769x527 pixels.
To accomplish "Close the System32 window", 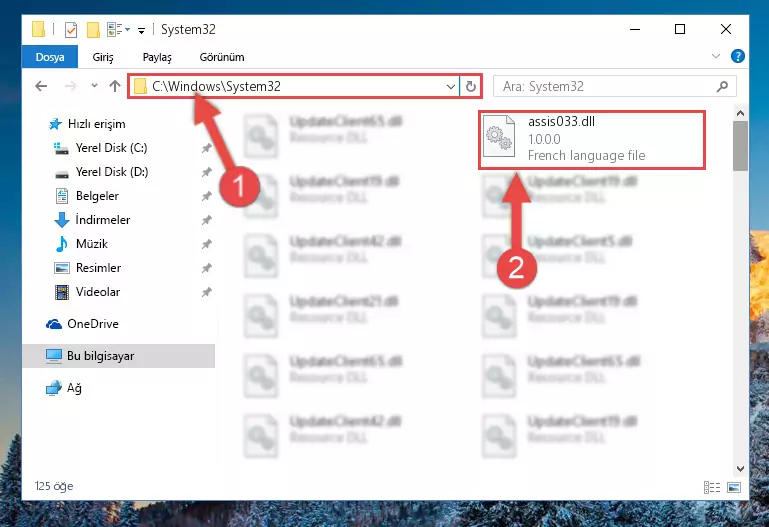I will point(726,29).
